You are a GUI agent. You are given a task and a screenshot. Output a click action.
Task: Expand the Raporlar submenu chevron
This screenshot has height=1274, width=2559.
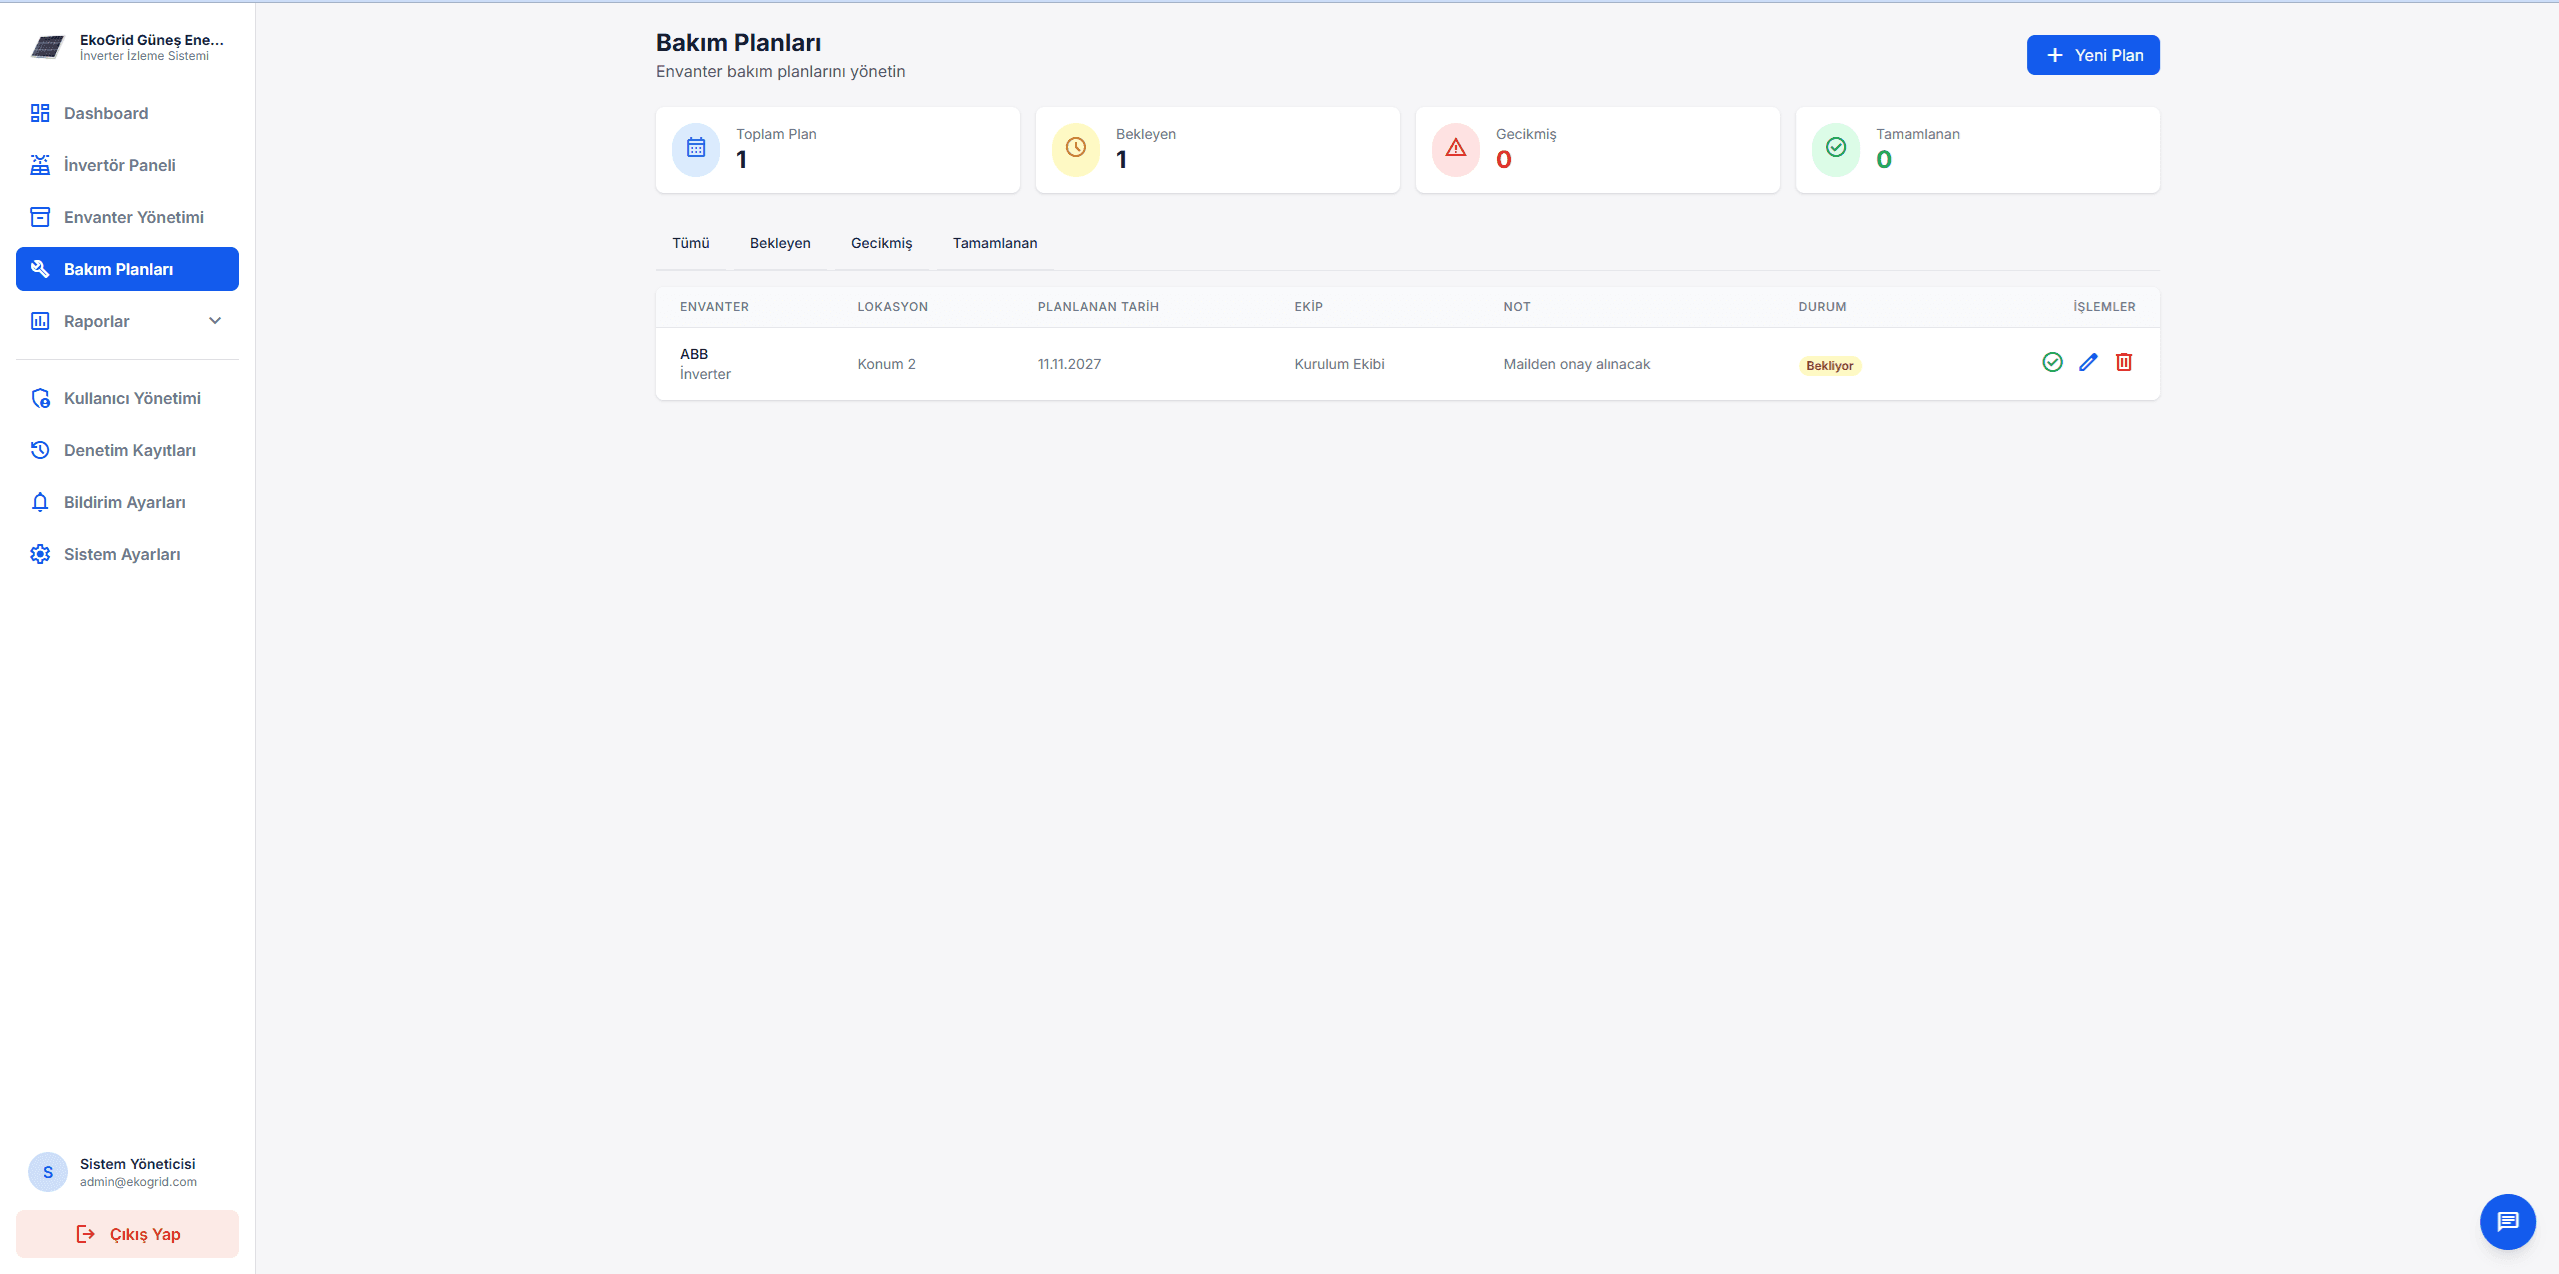215,321
